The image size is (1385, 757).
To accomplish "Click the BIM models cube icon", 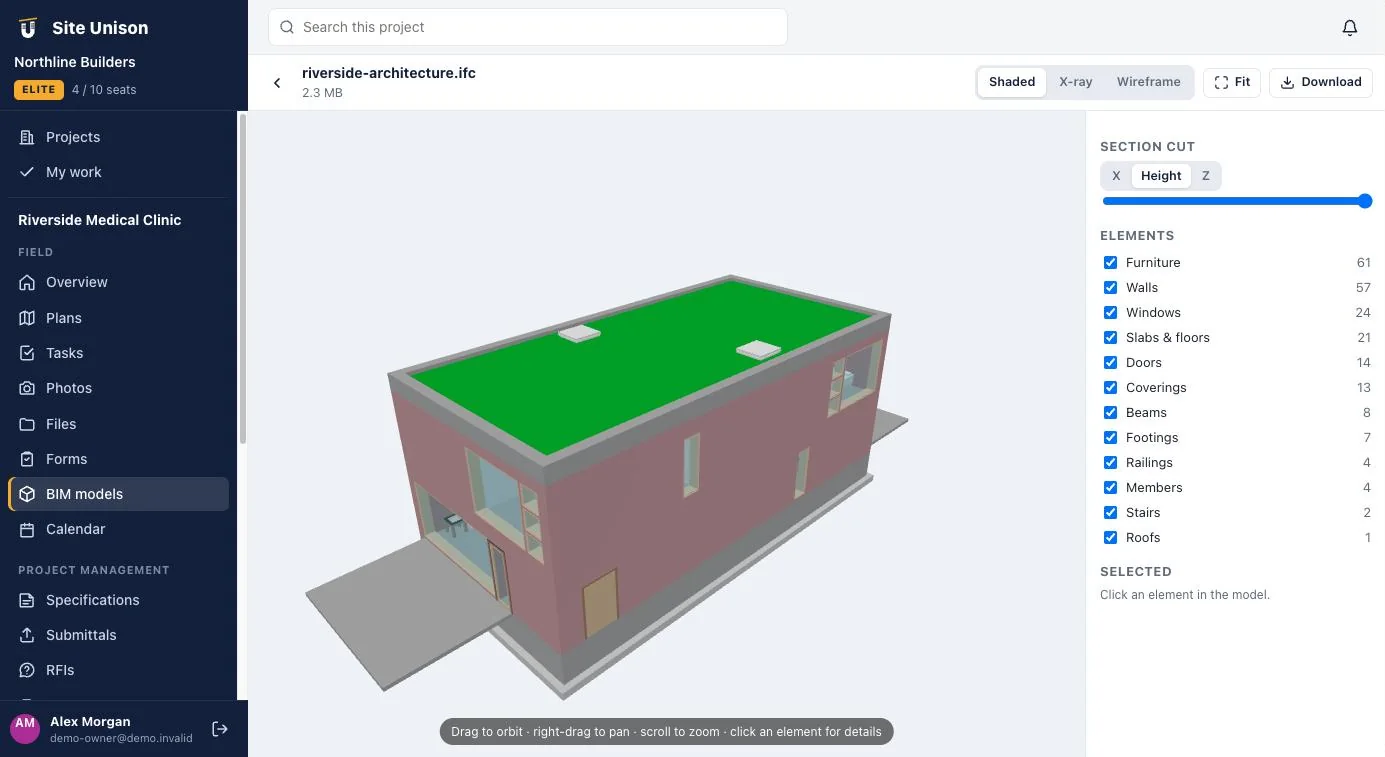I will click(x=27, y=494).
